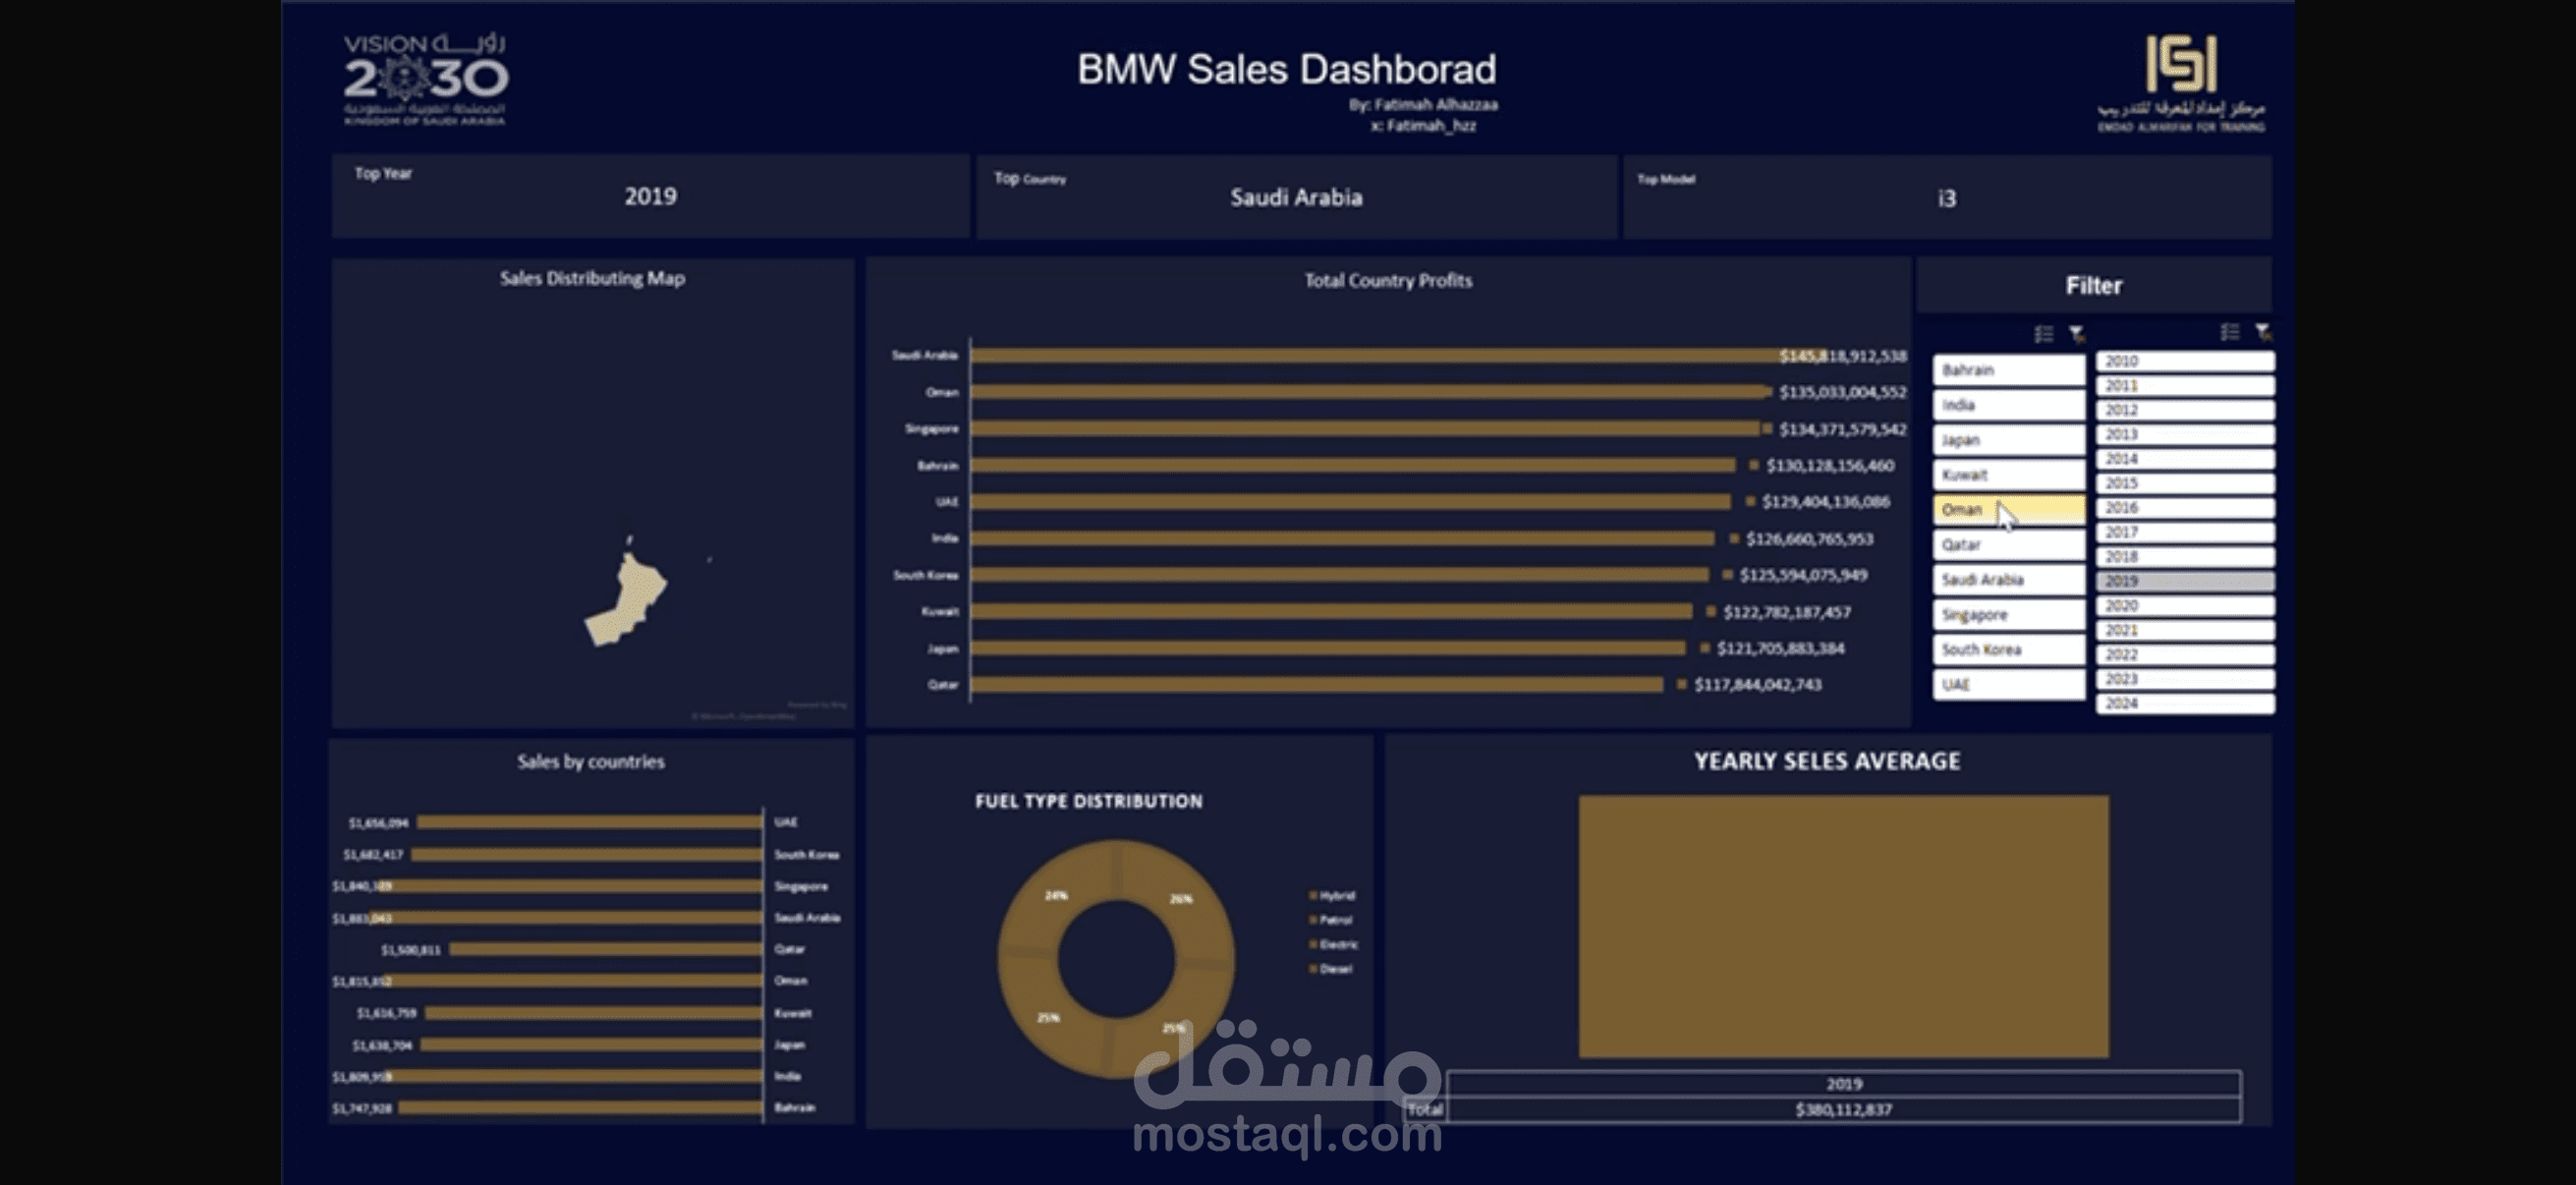Select year 2010 in year slicer
This screenshot has height=1185, width=2576.
(2185, 361)
